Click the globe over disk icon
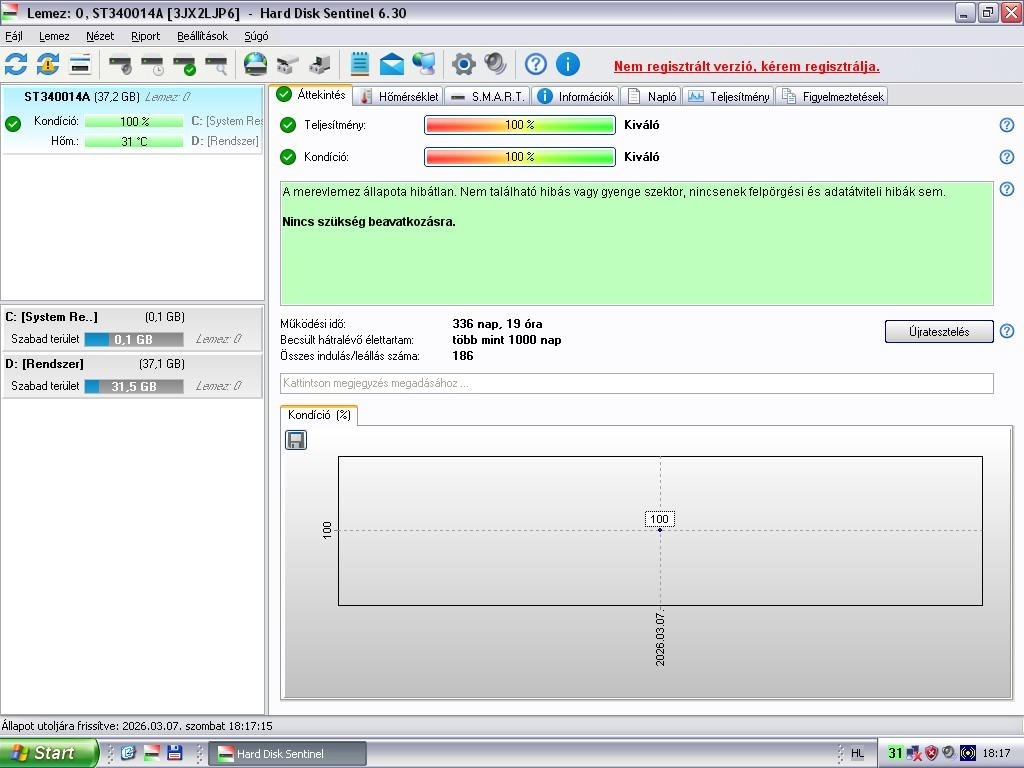This screenshot has width=1024, height=768. click(x=255, y=64)
